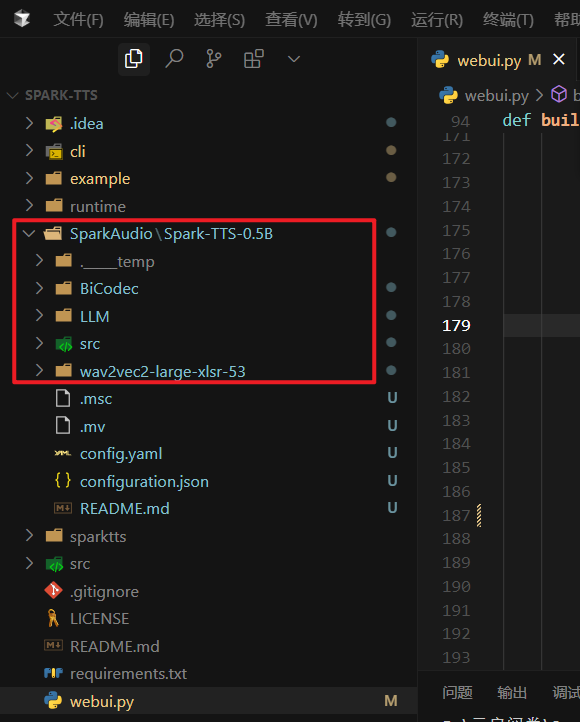
Task: Select webui.py in the explorer
Action: pos(209,701)
